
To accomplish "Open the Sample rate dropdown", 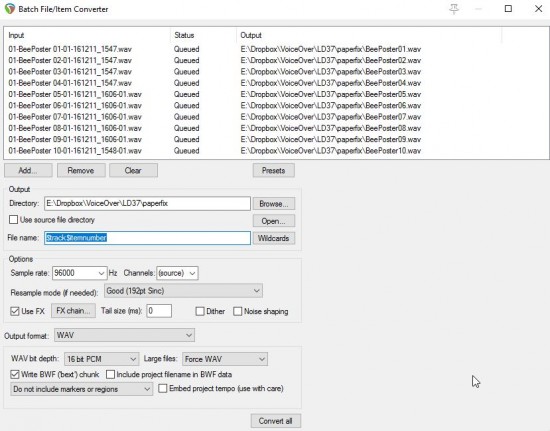I will point(80,273).
